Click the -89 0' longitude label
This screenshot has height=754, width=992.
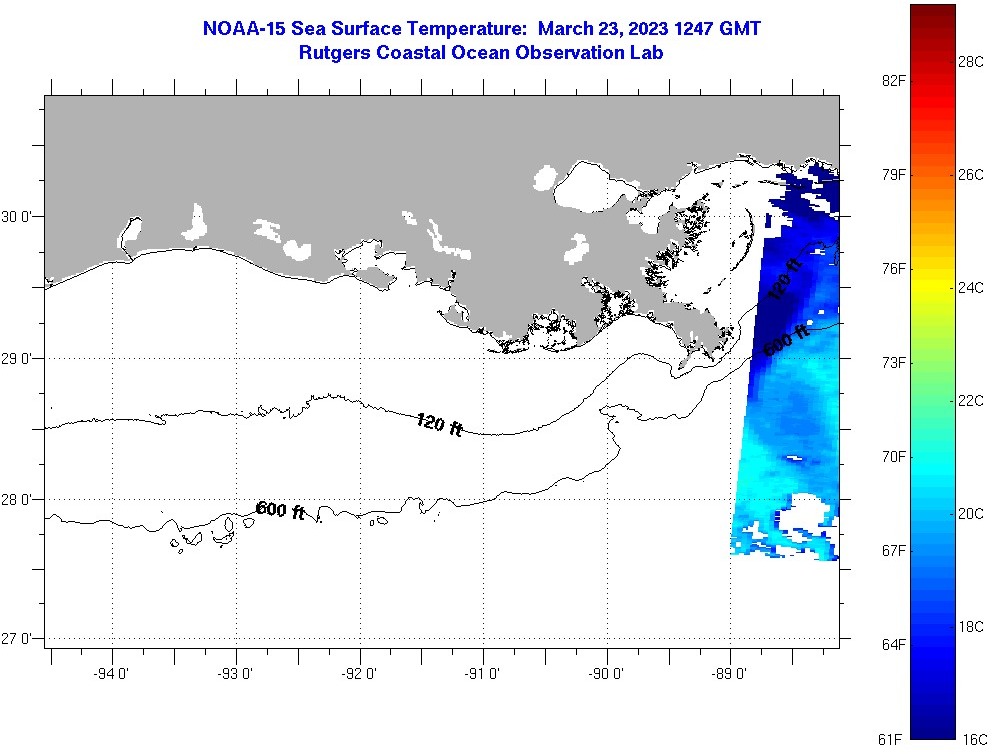coord(729,674)
